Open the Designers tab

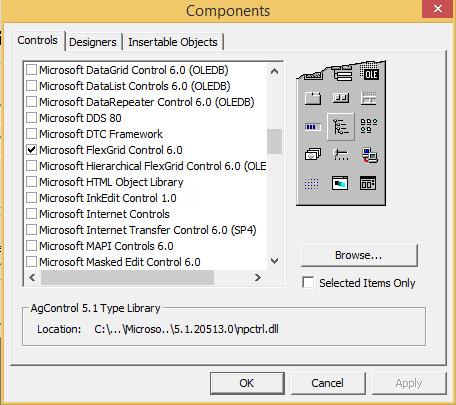[93, 42]
